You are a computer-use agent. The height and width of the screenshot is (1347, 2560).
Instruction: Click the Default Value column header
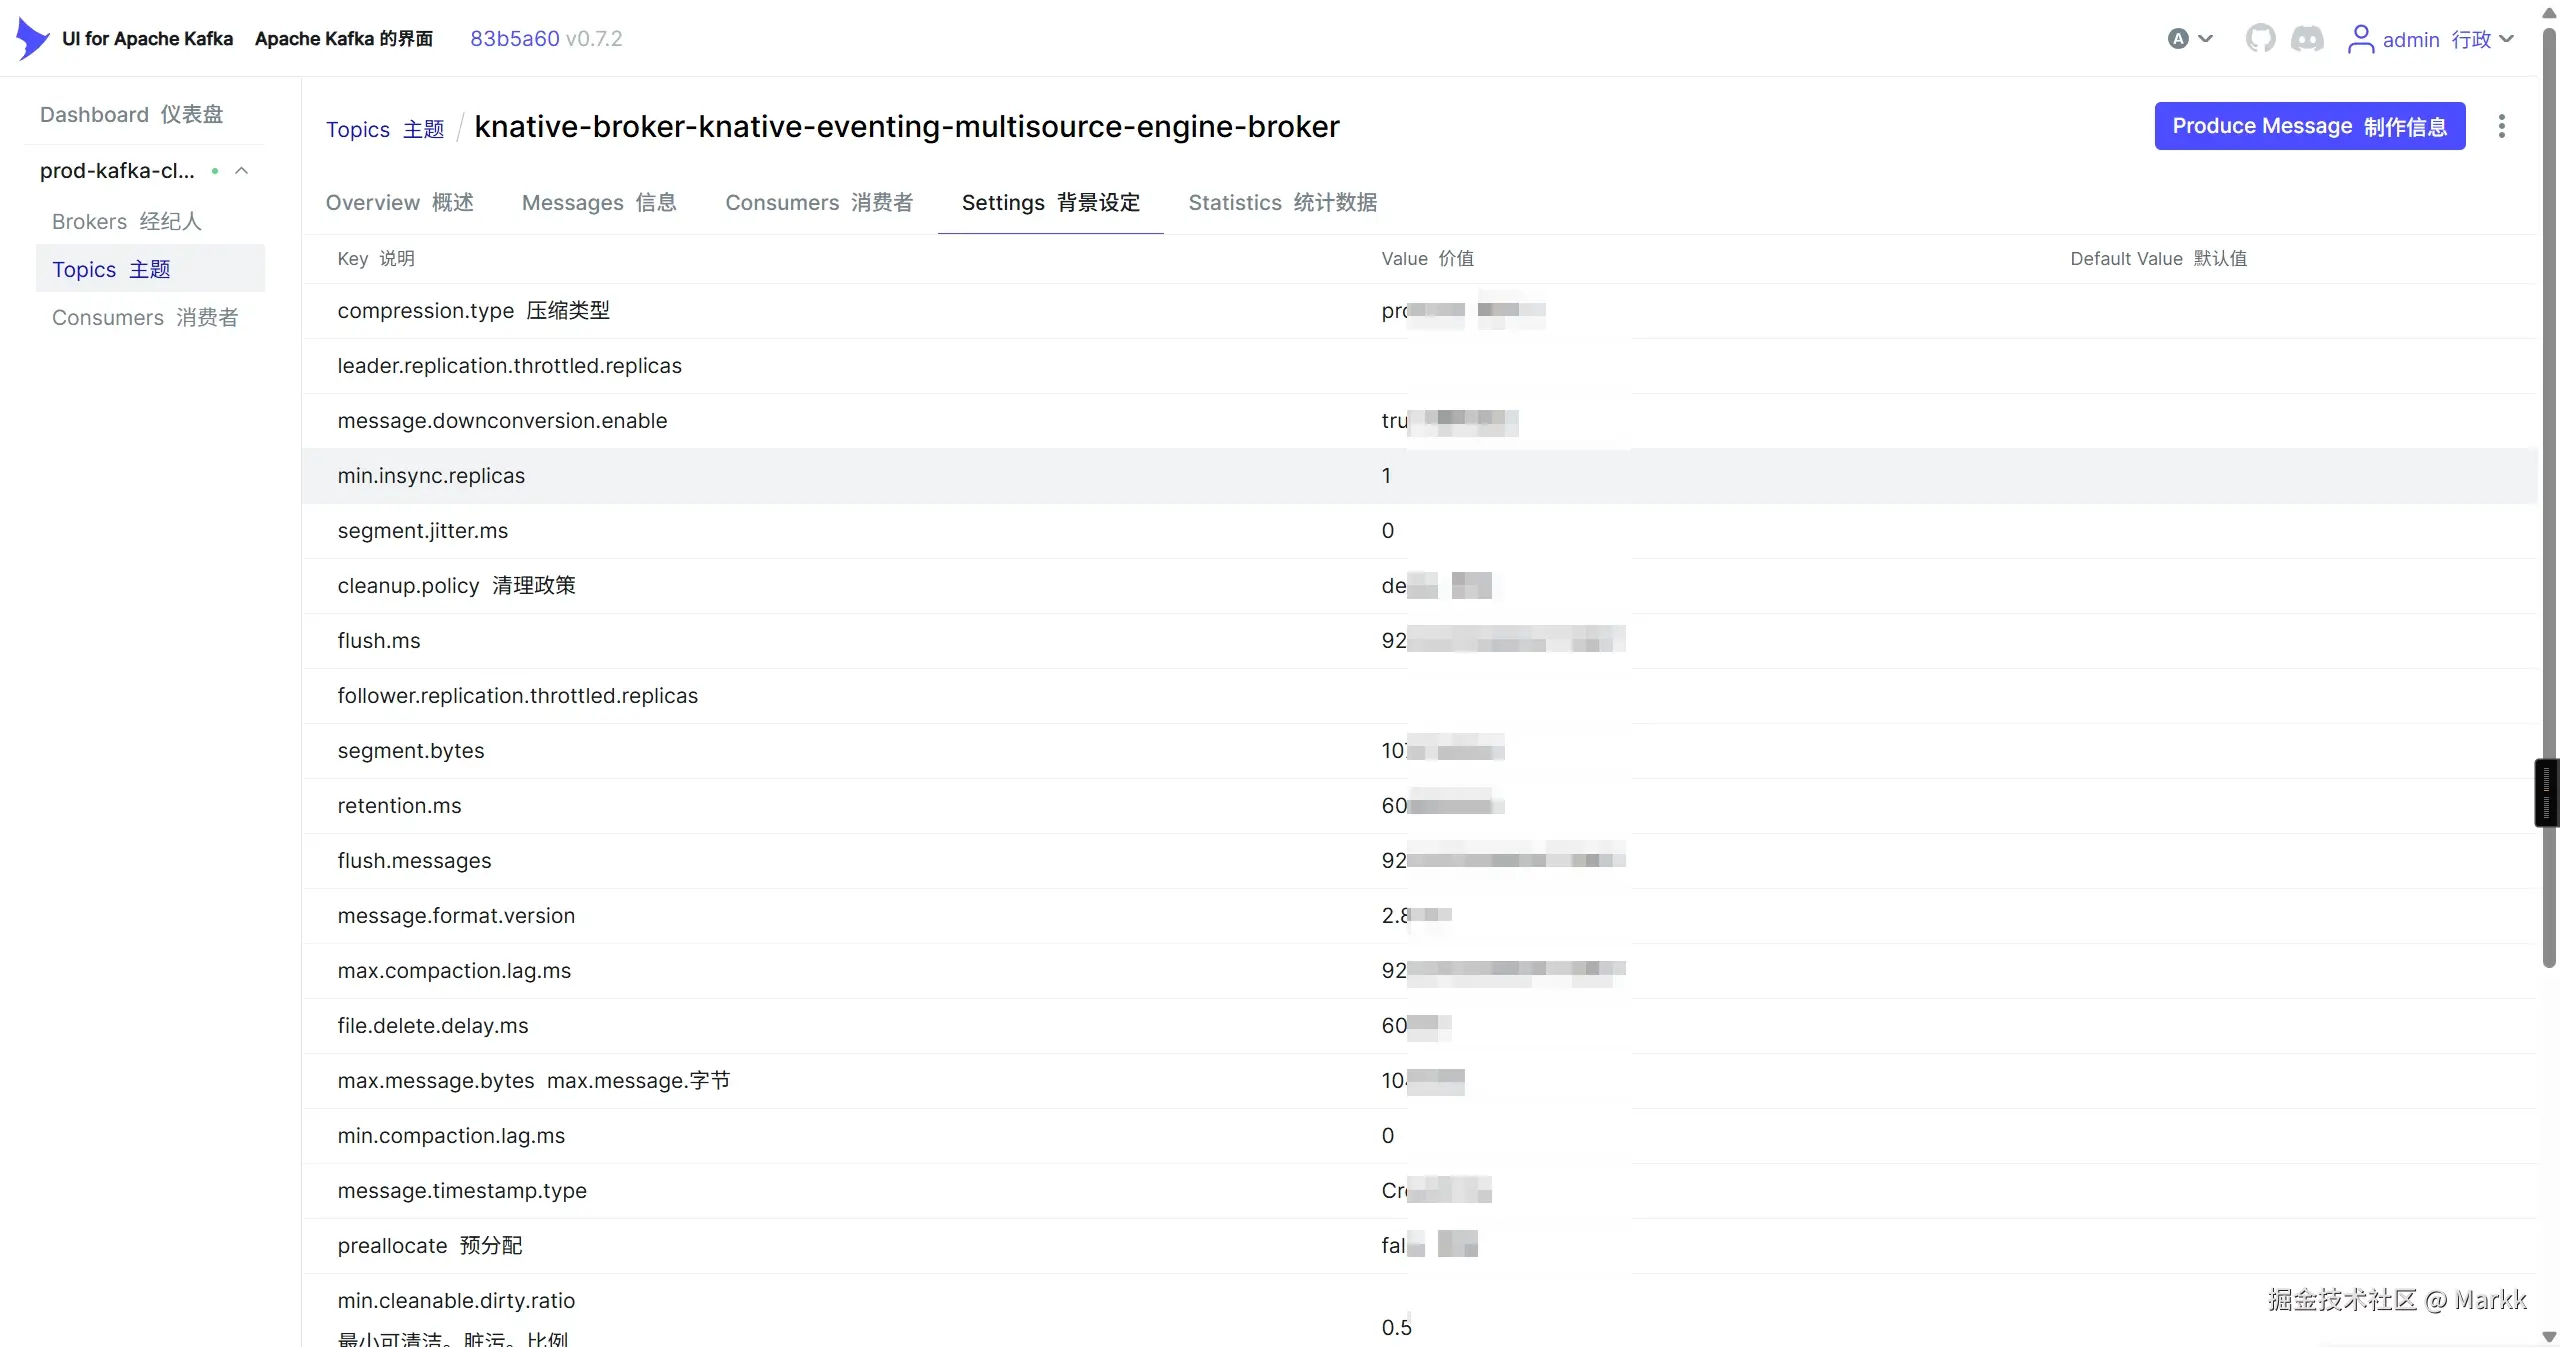coord(2158,259)
